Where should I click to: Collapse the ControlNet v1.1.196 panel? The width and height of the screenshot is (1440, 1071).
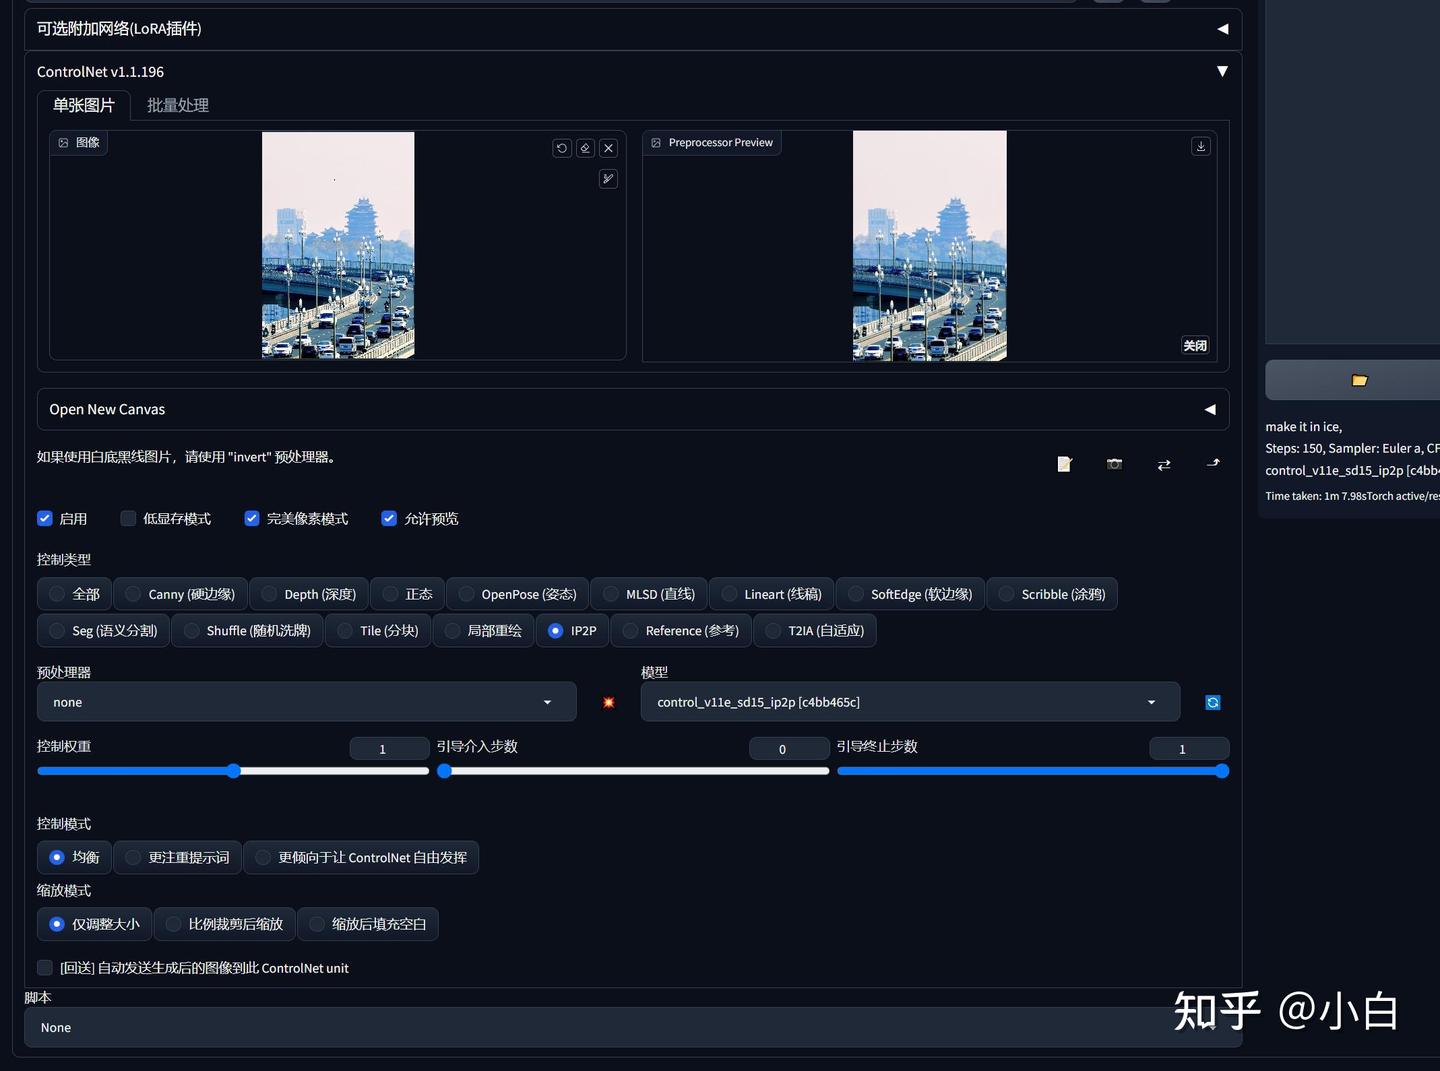tap(1222, 71)
